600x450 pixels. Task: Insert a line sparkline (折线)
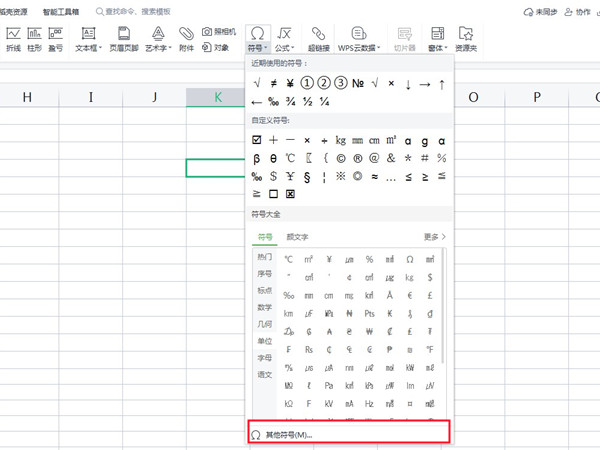coord(13,39)
